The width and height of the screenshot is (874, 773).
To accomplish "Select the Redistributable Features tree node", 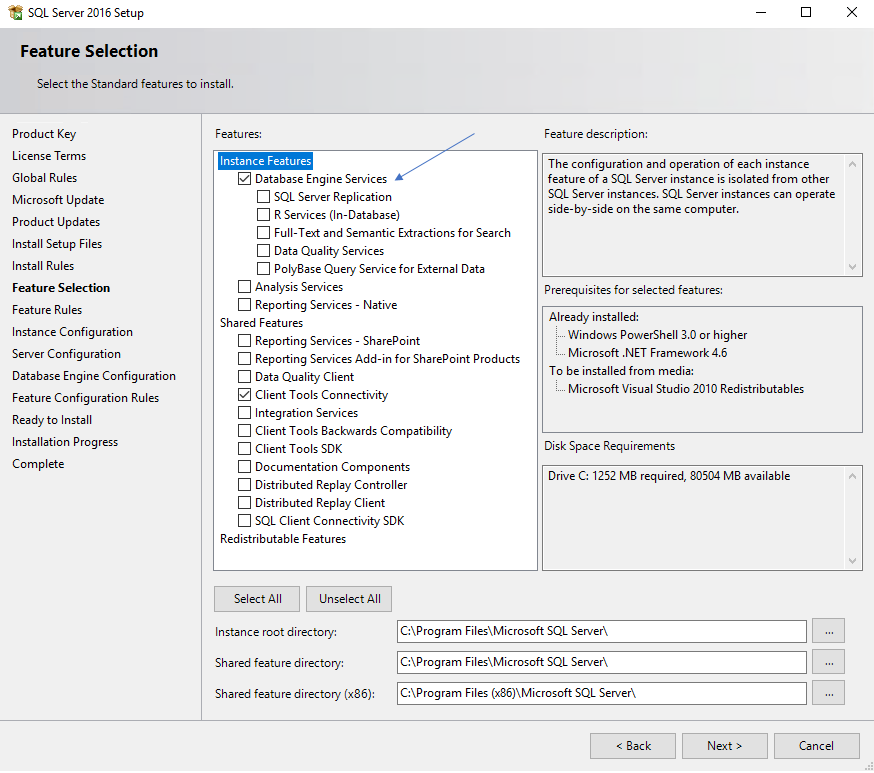I will pos(282,539).
